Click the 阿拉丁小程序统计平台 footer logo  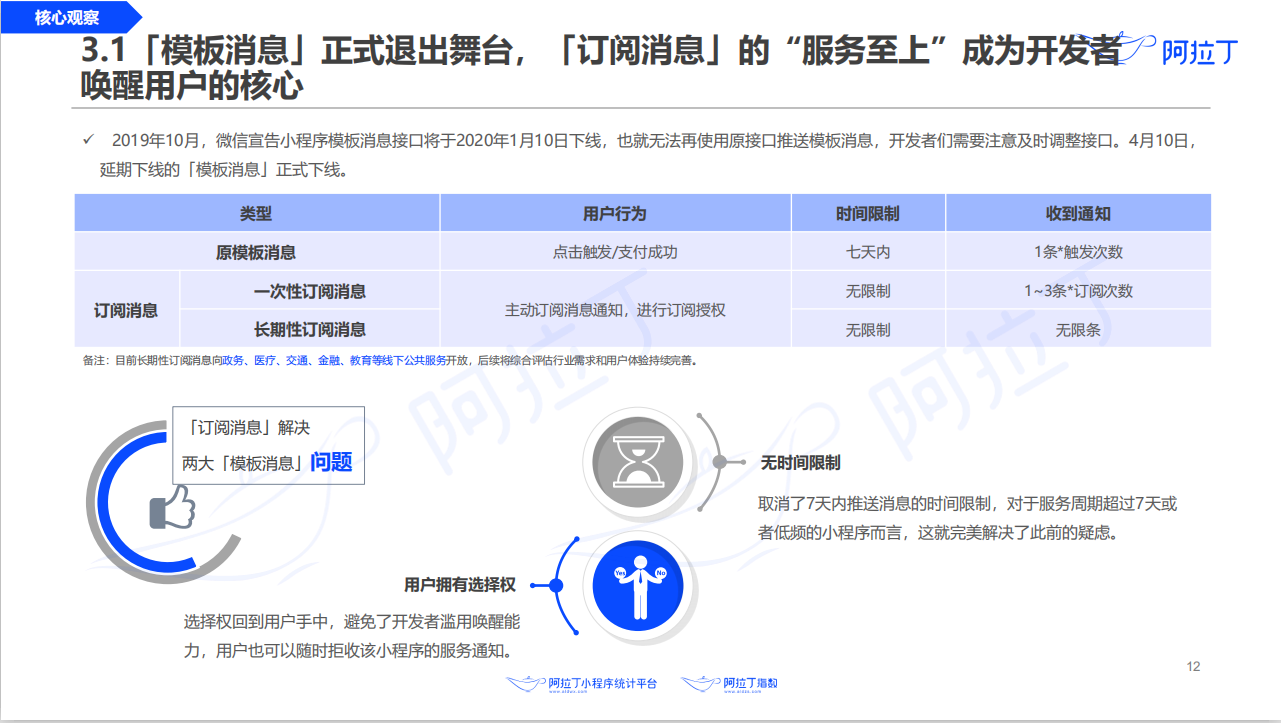(582, 684)
